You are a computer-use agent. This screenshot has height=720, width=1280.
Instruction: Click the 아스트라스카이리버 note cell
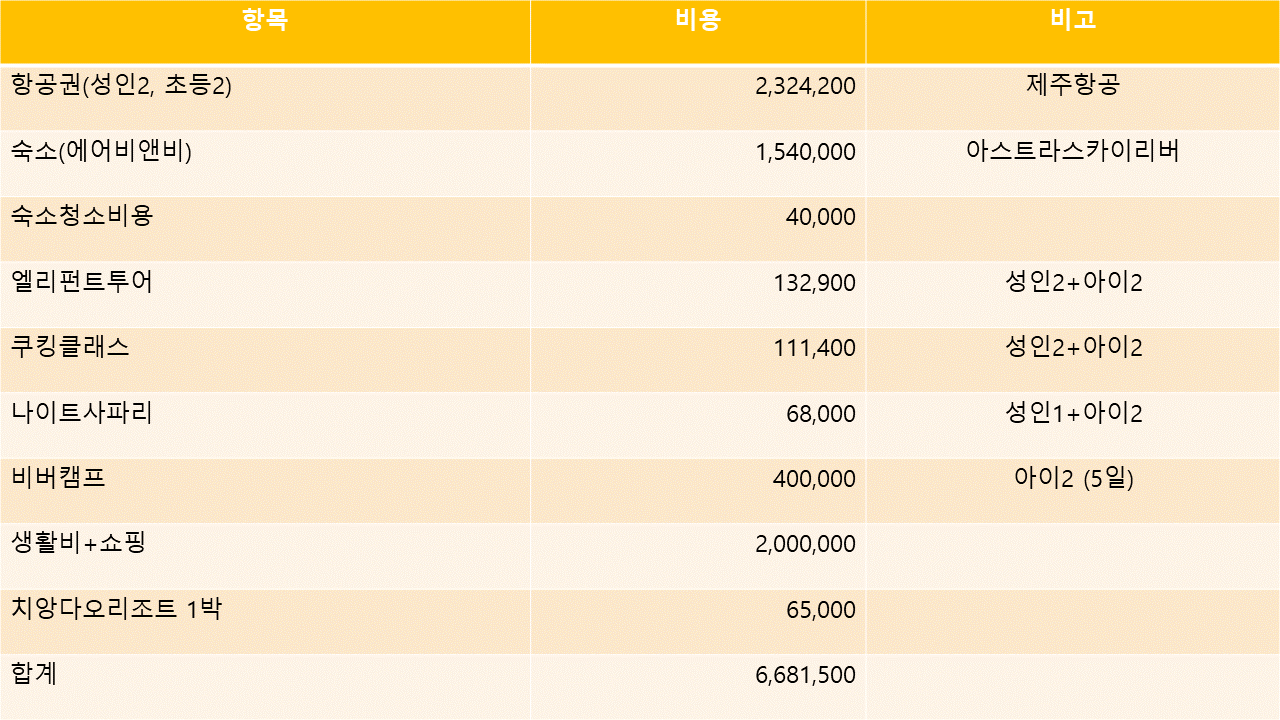click(x=1072, y=151)
